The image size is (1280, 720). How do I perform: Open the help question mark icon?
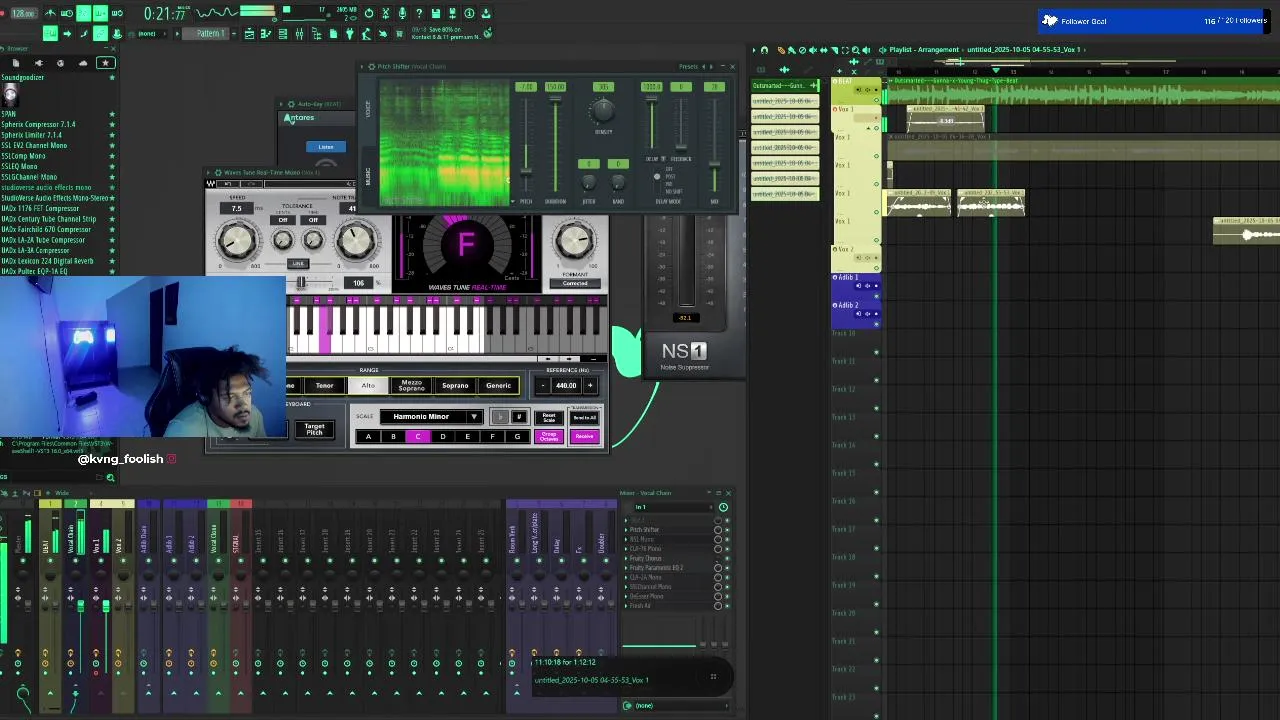click(x=419, y=13)
